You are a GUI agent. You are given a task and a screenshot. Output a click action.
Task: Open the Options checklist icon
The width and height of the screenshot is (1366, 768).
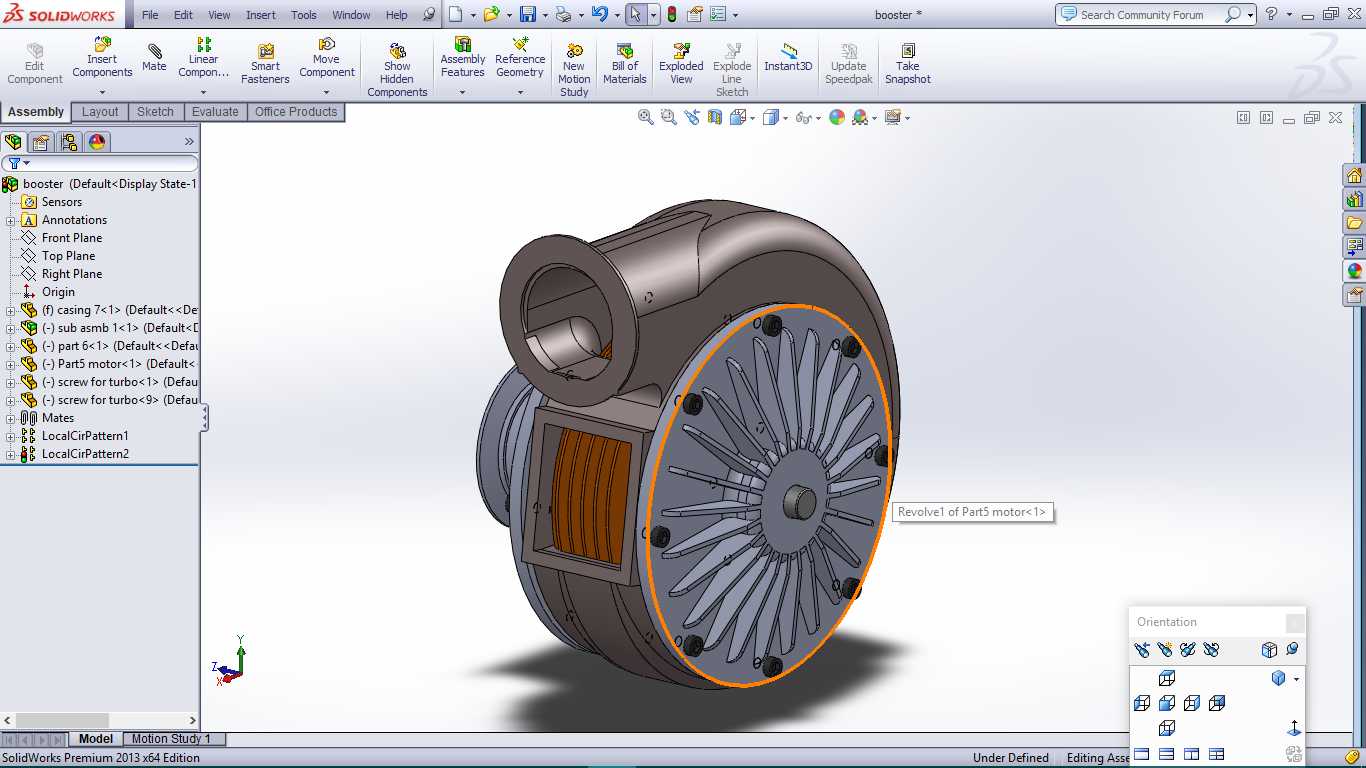click(718, 14)
